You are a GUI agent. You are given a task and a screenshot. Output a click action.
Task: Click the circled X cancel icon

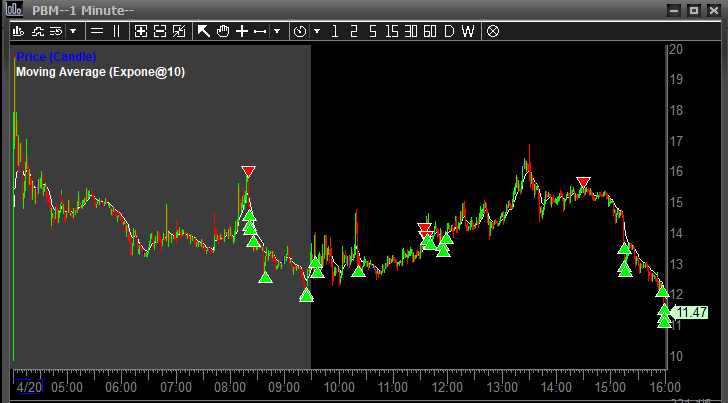(x=493, y=32)
